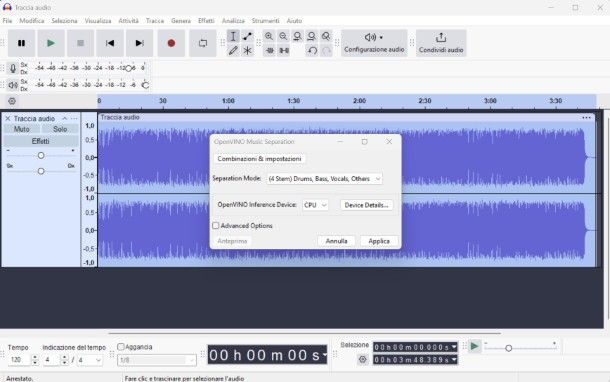The width and height of the screenshot is (610, 382).
Task: Skip to the end of the track
Action: 140,43
